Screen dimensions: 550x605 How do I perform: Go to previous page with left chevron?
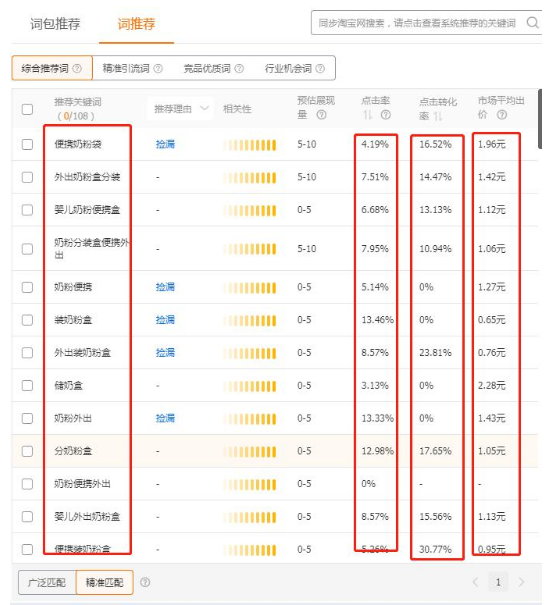[x=476, y=582]
